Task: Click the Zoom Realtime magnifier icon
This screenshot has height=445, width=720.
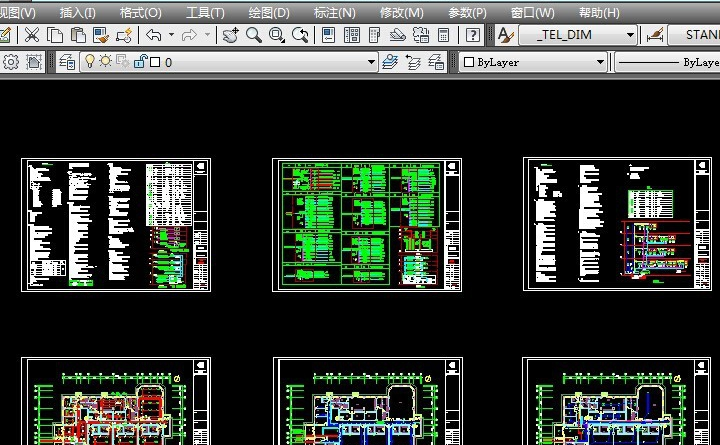Action: click(254, 35)
